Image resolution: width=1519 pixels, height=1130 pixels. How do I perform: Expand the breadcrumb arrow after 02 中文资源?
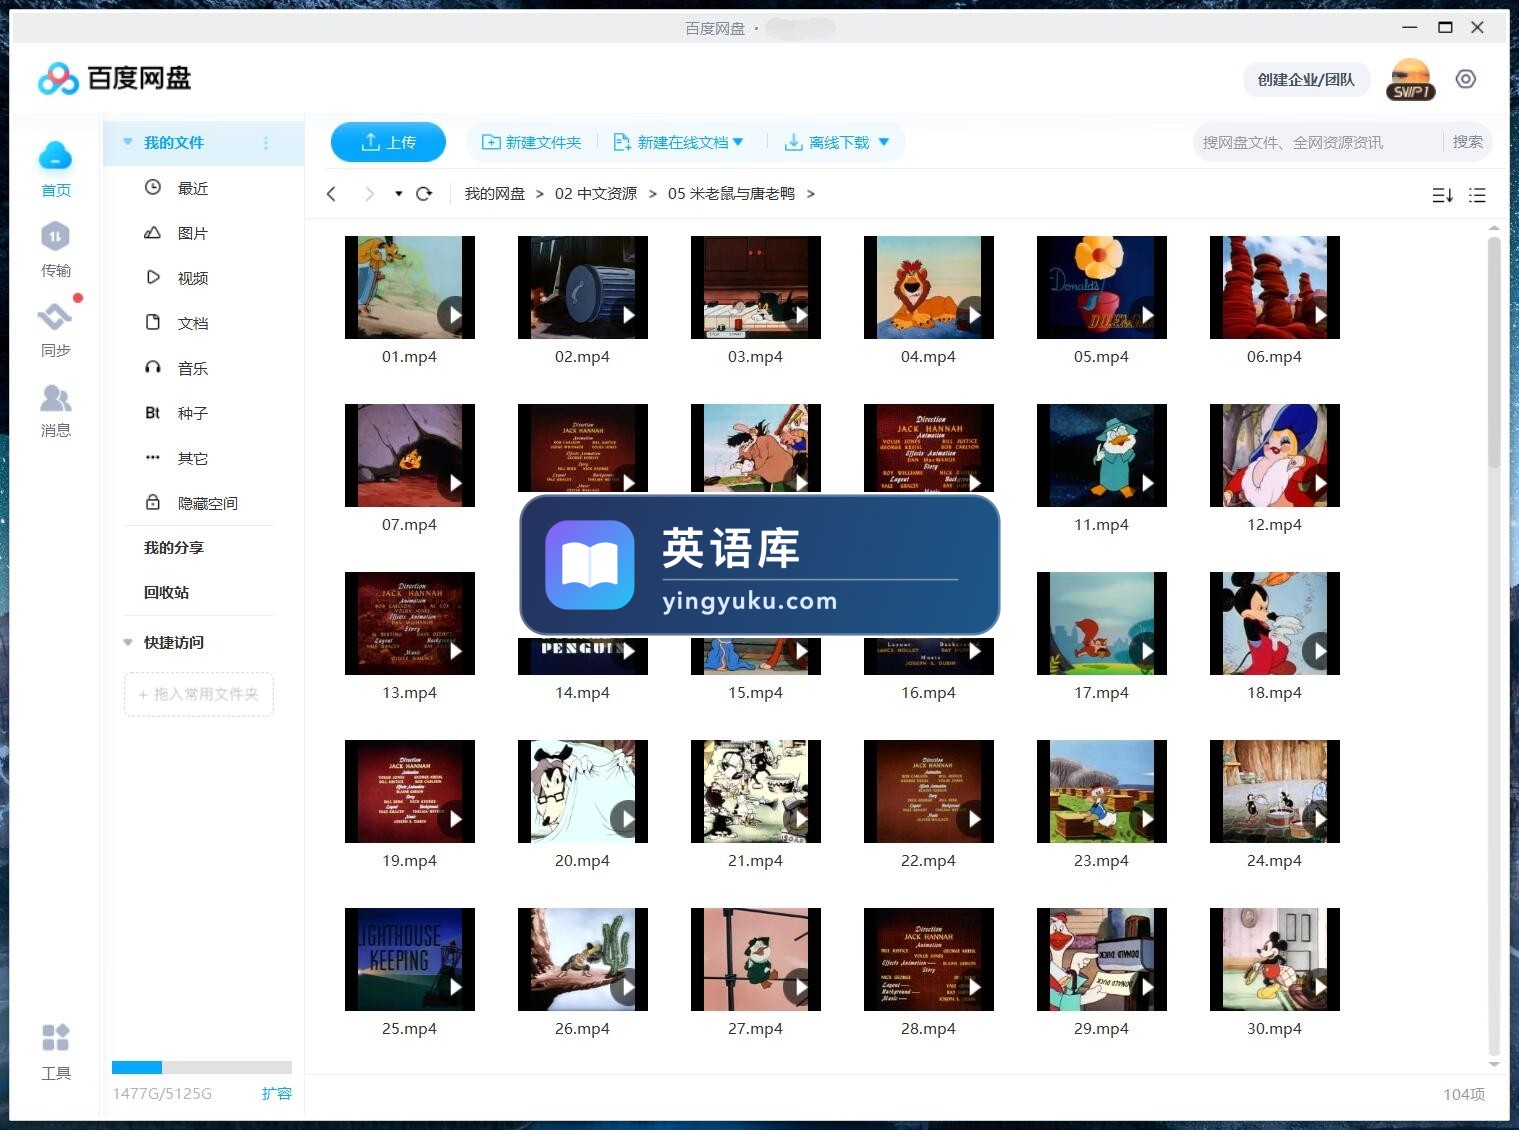pos(653,194)
